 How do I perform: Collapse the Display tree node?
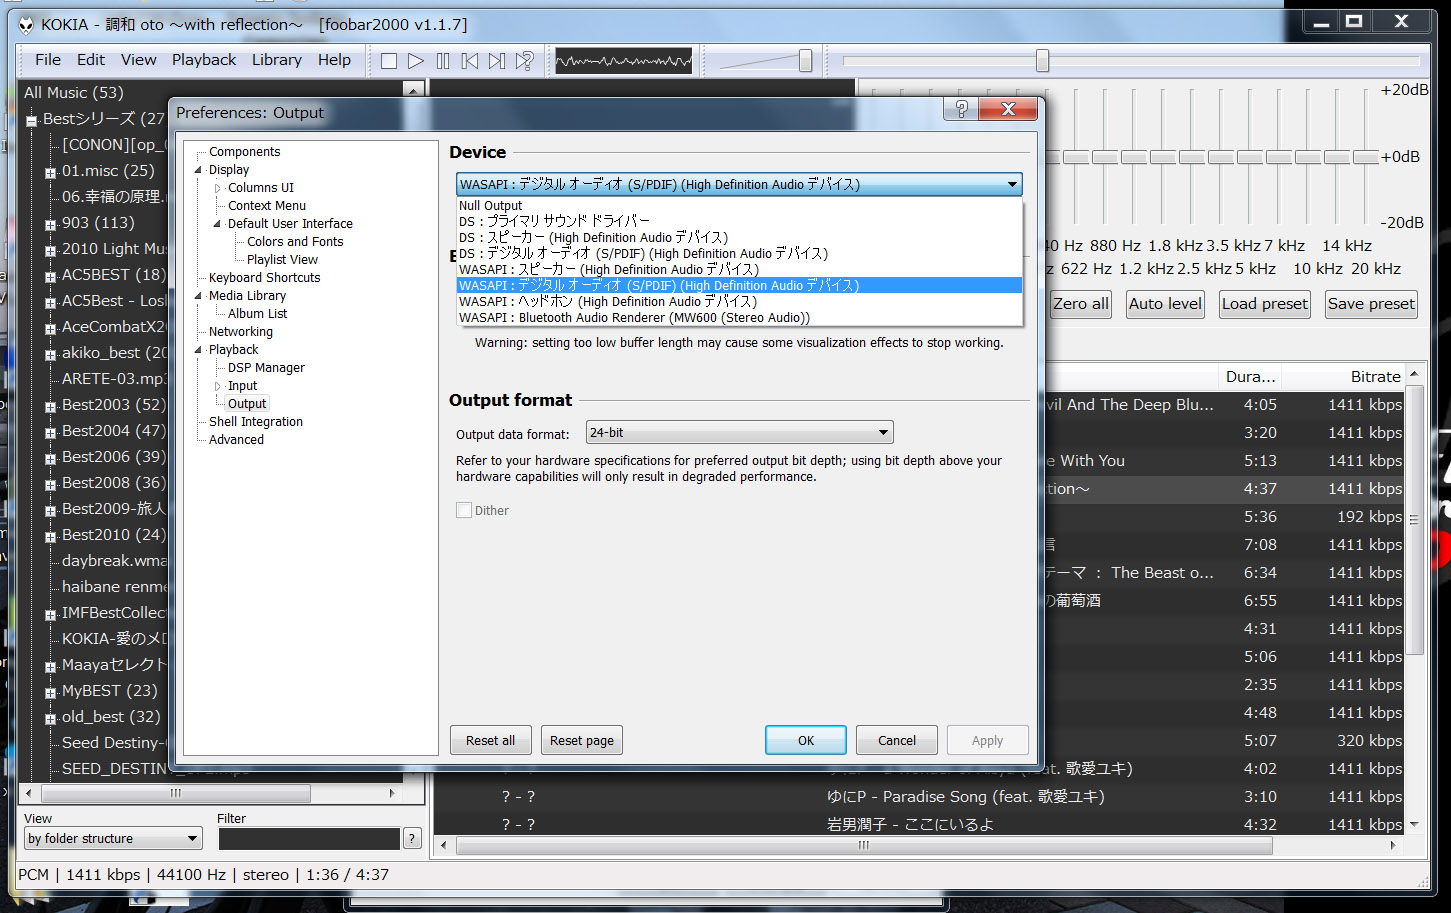(198, 170)
